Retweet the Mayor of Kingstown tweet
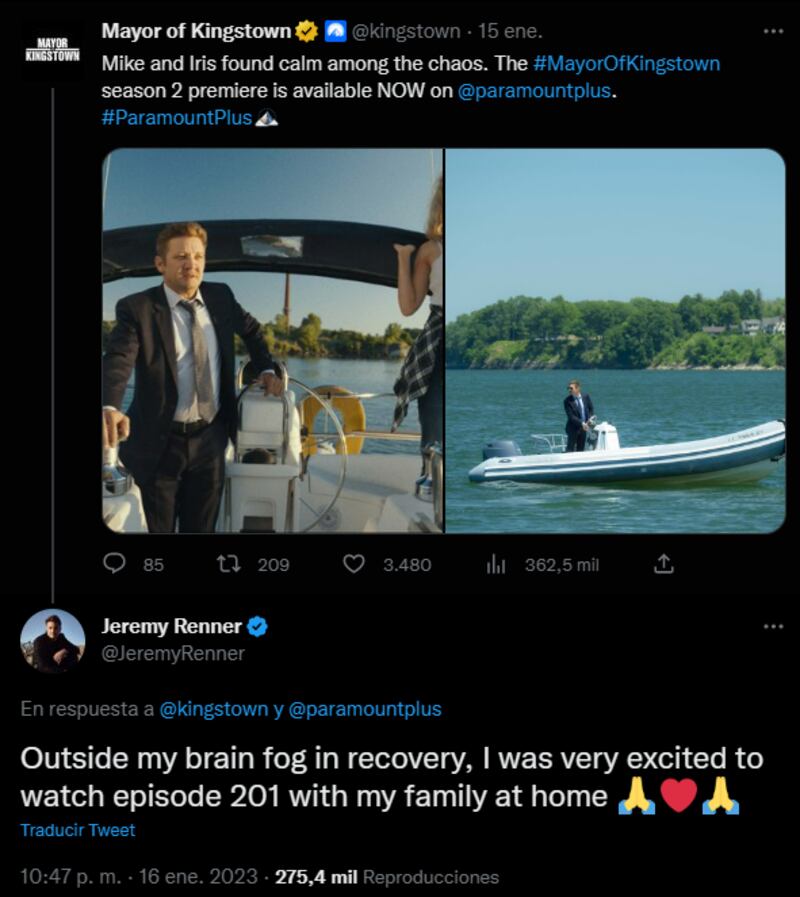Image resolution: width=800 pixels, height=897 pixels. tap(229, 565)
